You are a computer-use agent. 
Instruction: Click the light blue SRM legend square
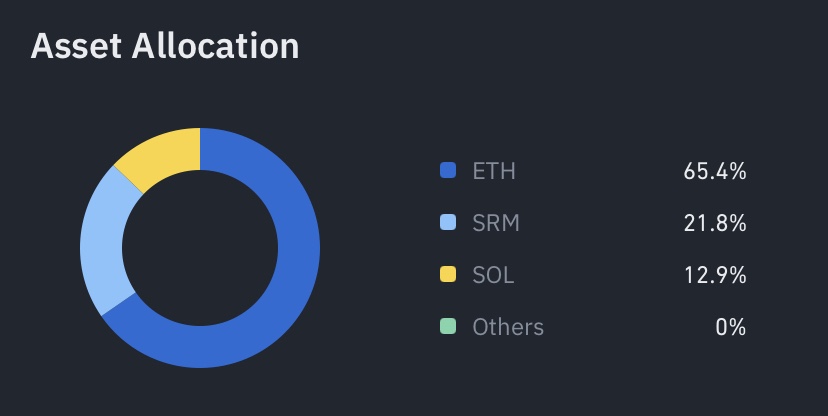448,223
